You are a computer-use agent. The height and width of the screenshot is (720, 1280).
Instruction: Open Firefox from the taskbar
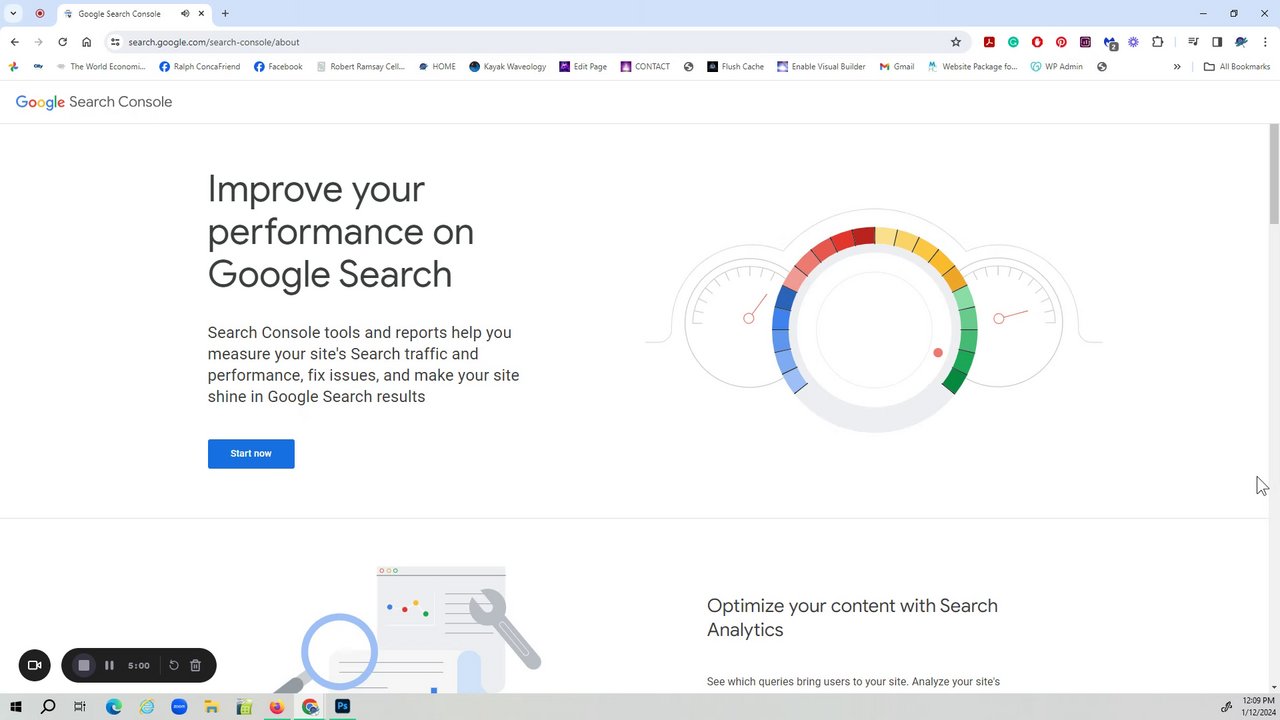click(x=277, y=706)
